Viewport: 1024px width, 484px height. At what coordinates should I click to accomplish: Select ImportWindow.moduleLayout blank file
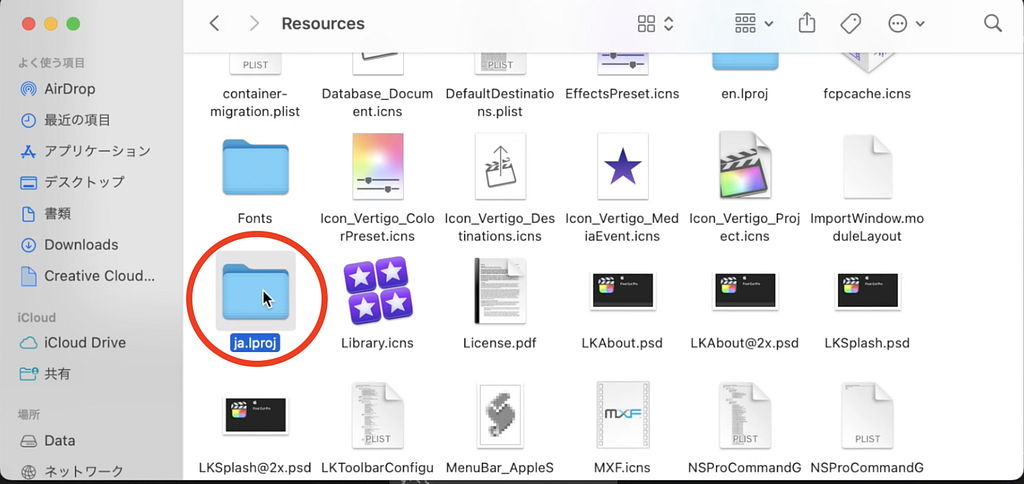[868, 166]
